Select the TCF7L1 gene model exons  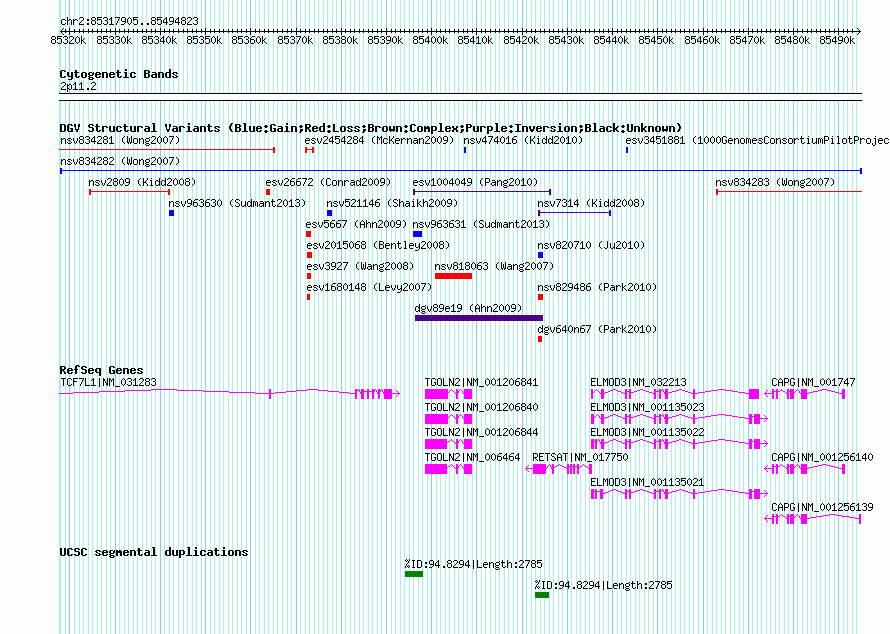(230, 394)
